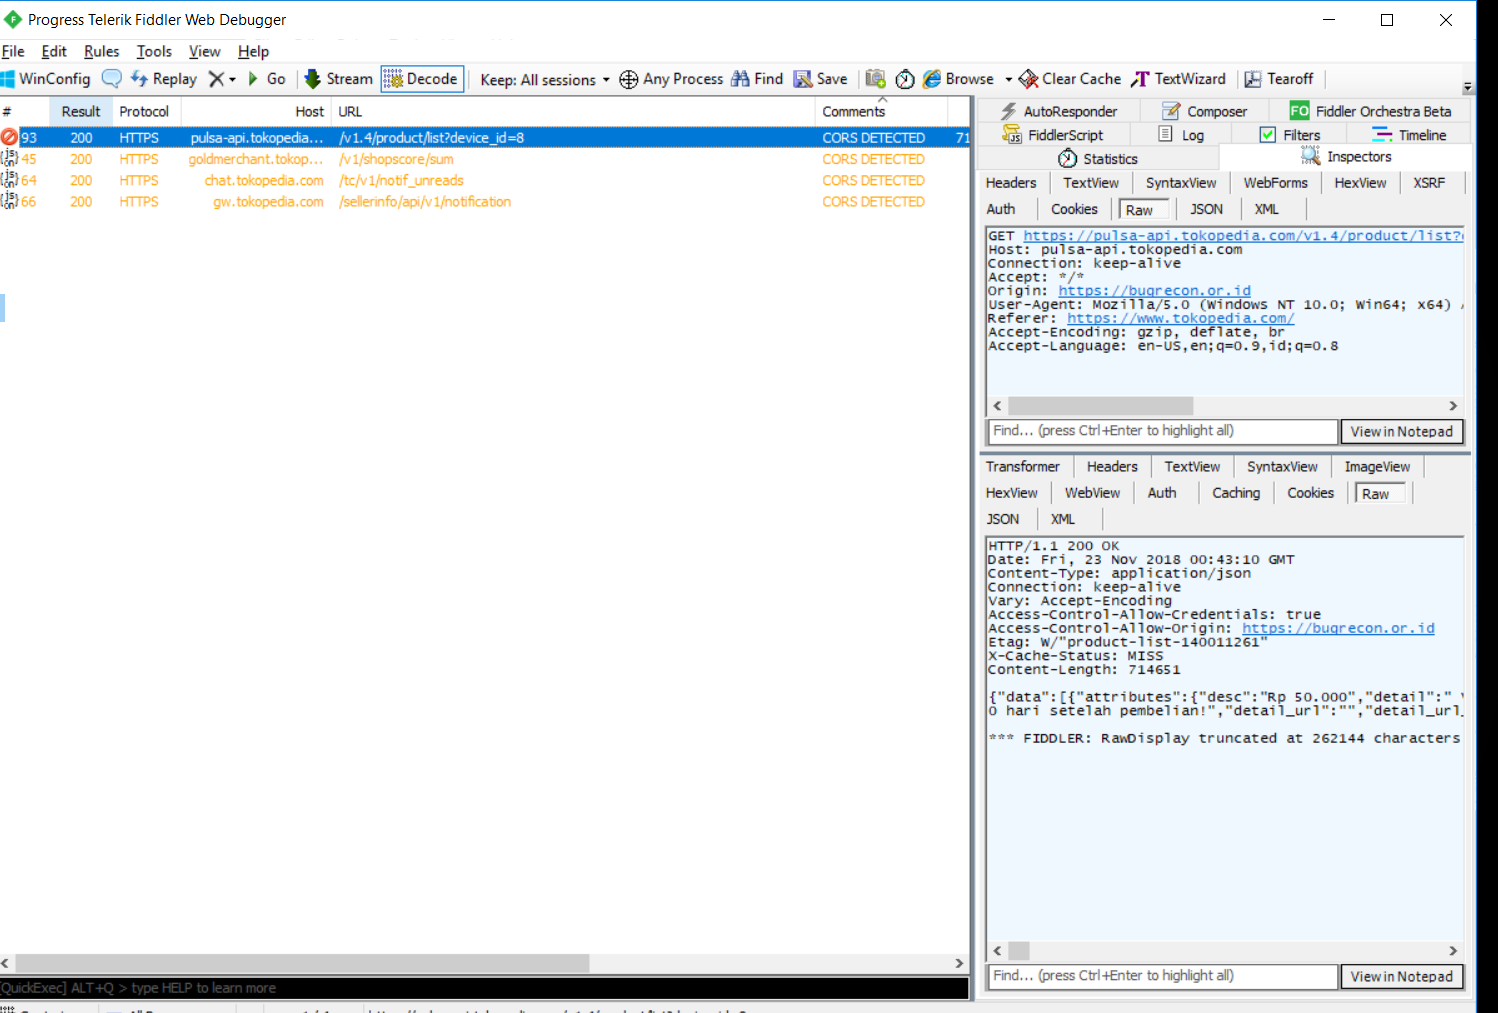Click the QuickExec command box
1498x1013 pixels.
(484, 988)
